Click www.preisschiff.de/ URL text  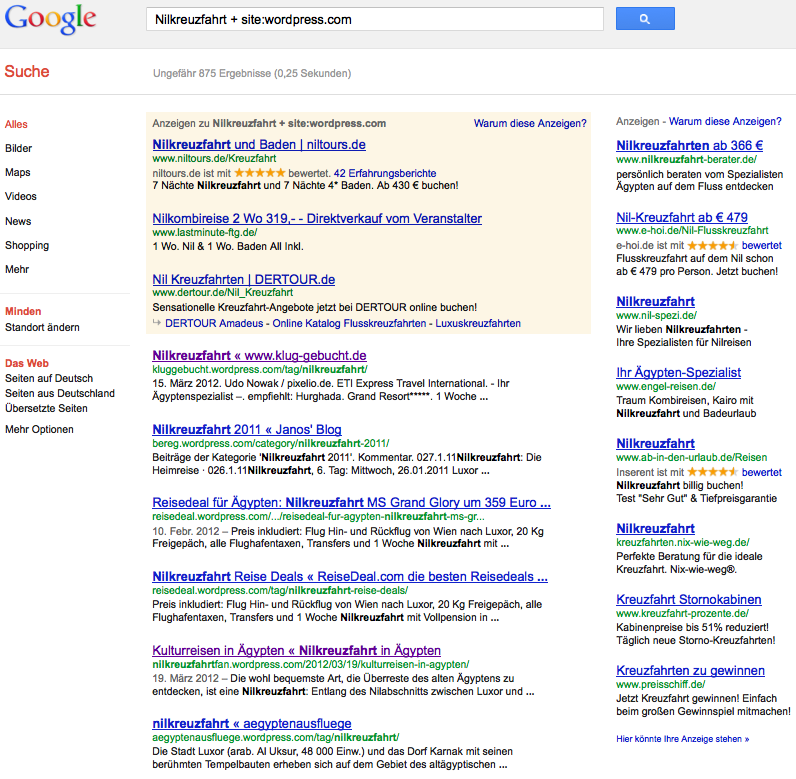pyautogui.click(x=661, y=684)
